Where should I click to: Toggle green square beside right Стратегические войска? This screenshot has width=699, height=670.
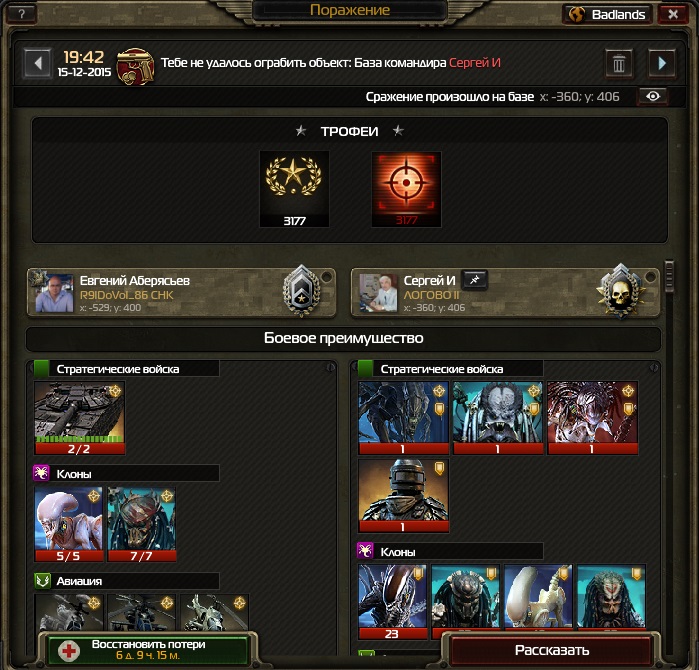[x=366, y=369]
